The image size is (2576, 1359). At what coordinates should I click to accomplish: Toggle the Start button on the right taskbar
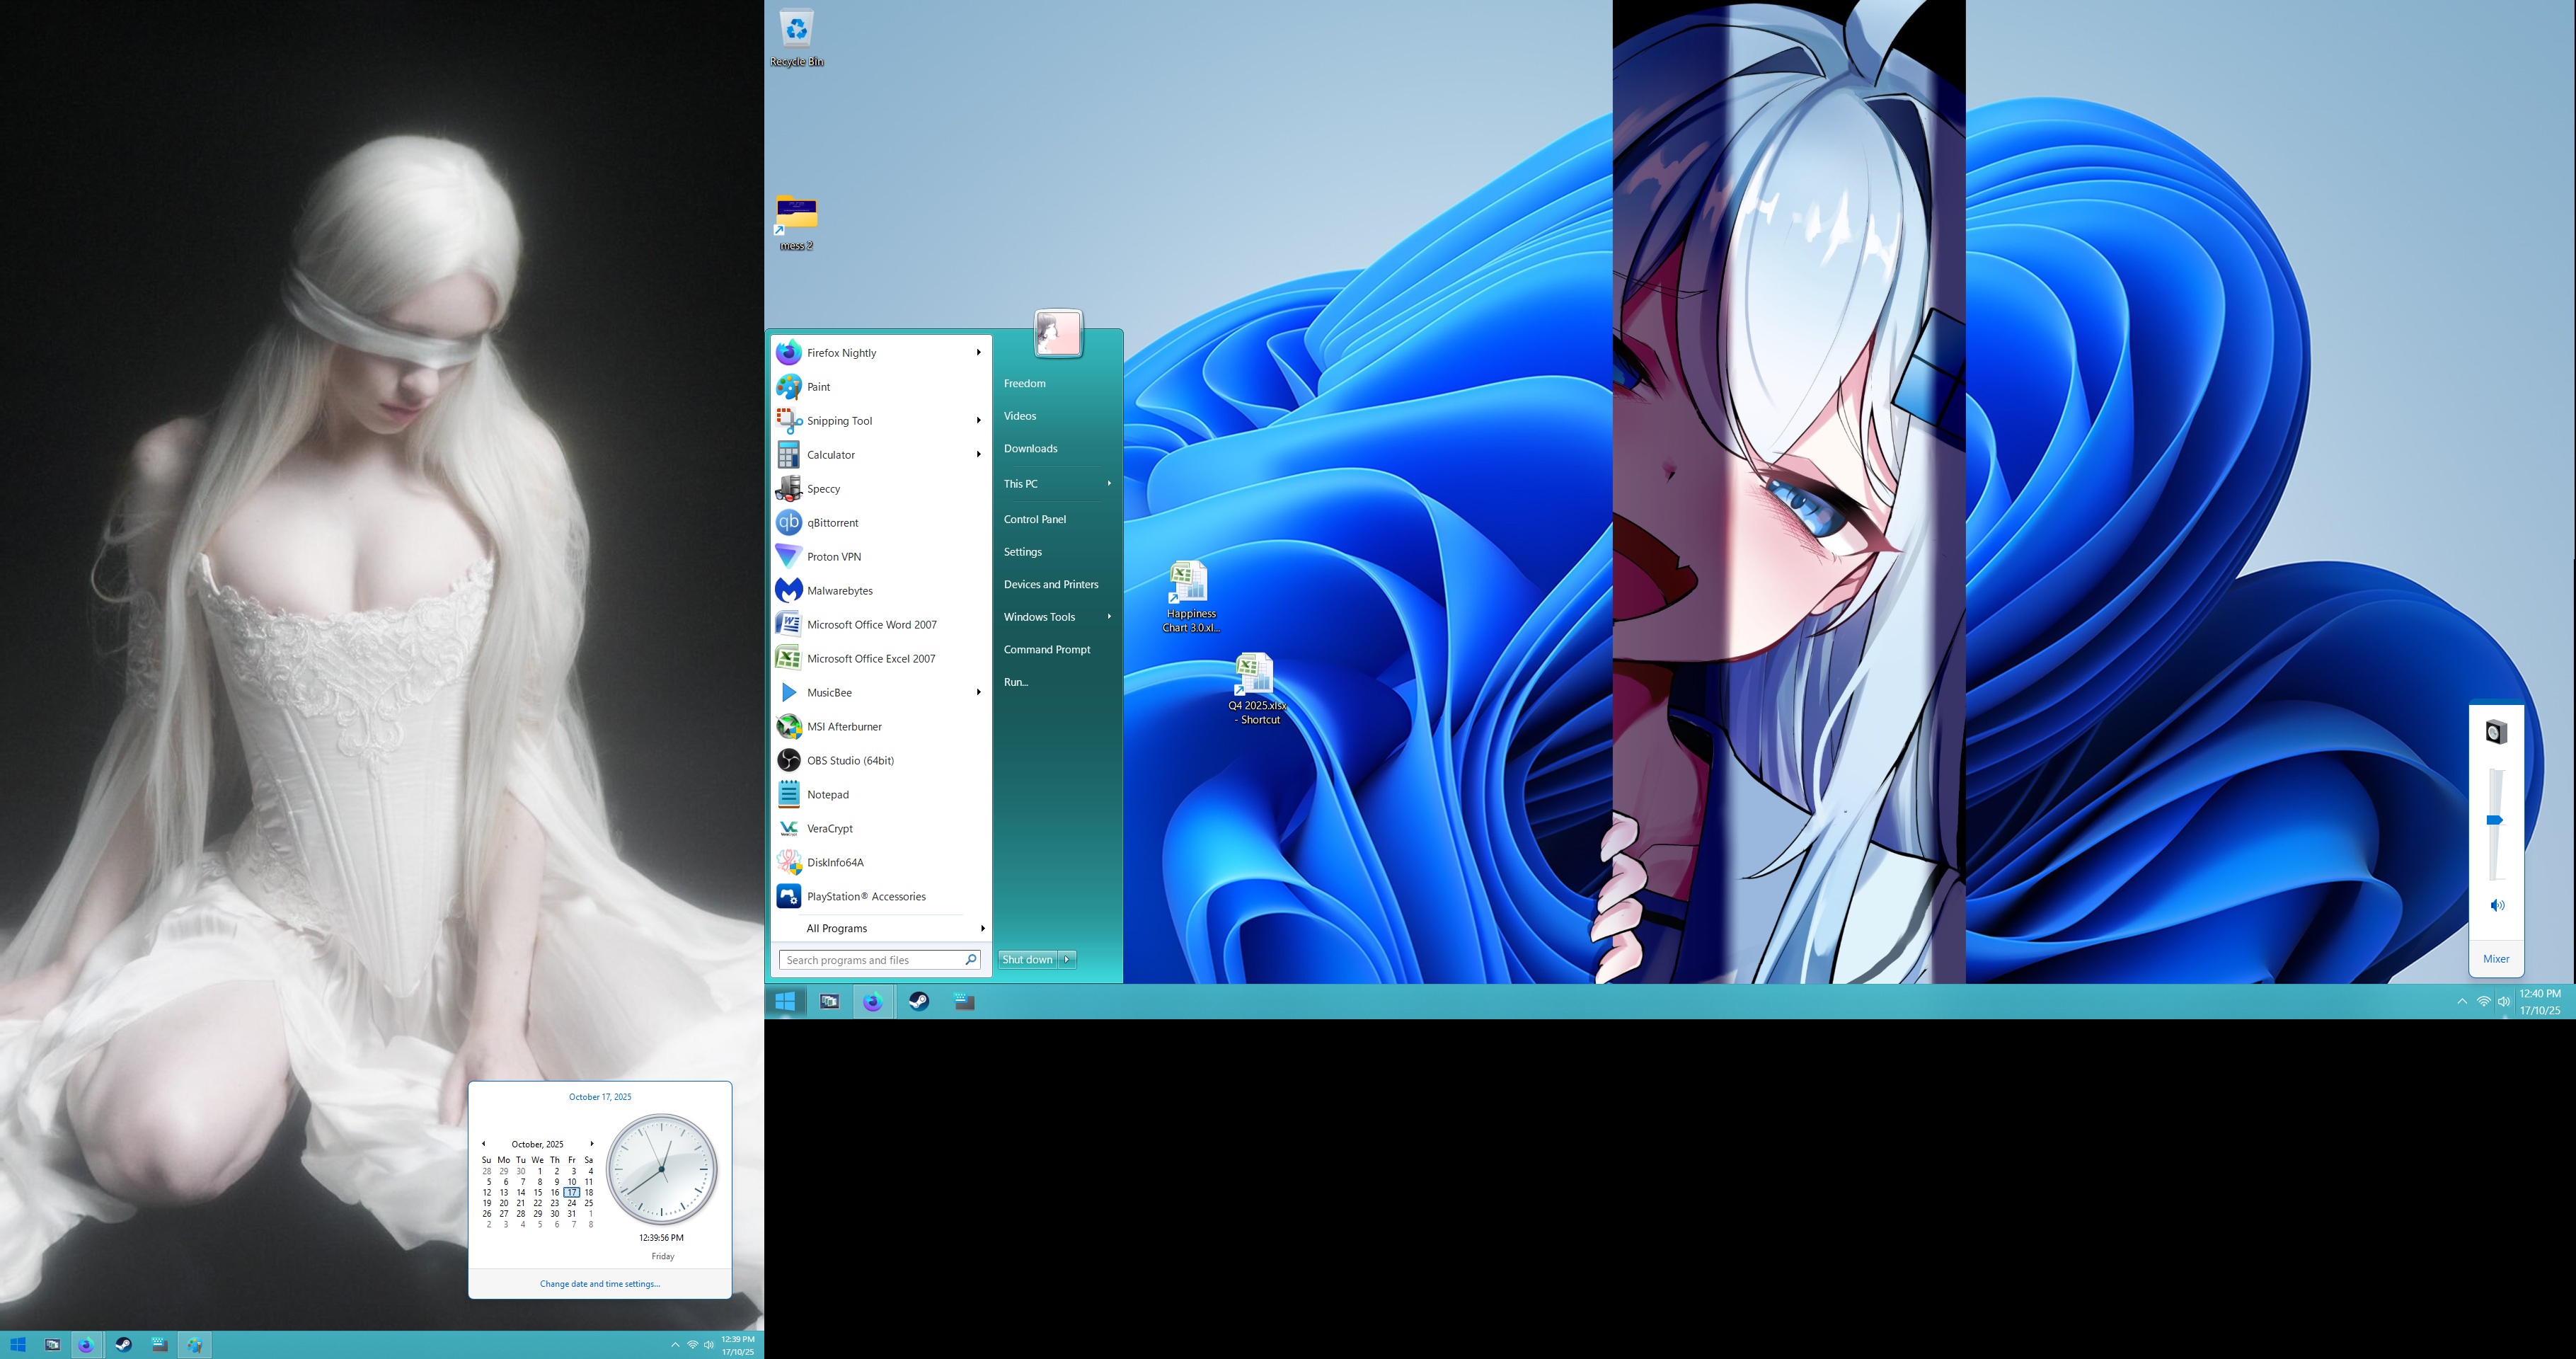tap(785, 1001)
